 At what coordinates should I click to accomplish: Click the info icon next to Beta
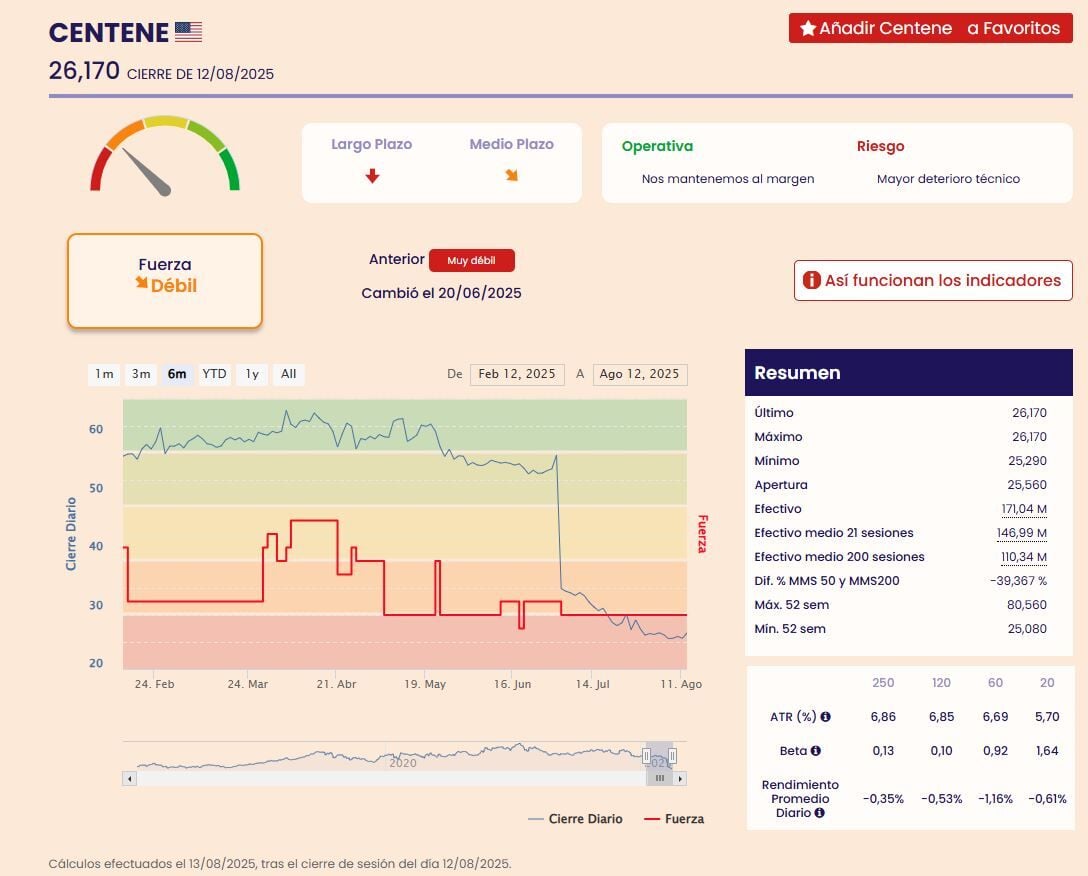[x=815, y=750]
